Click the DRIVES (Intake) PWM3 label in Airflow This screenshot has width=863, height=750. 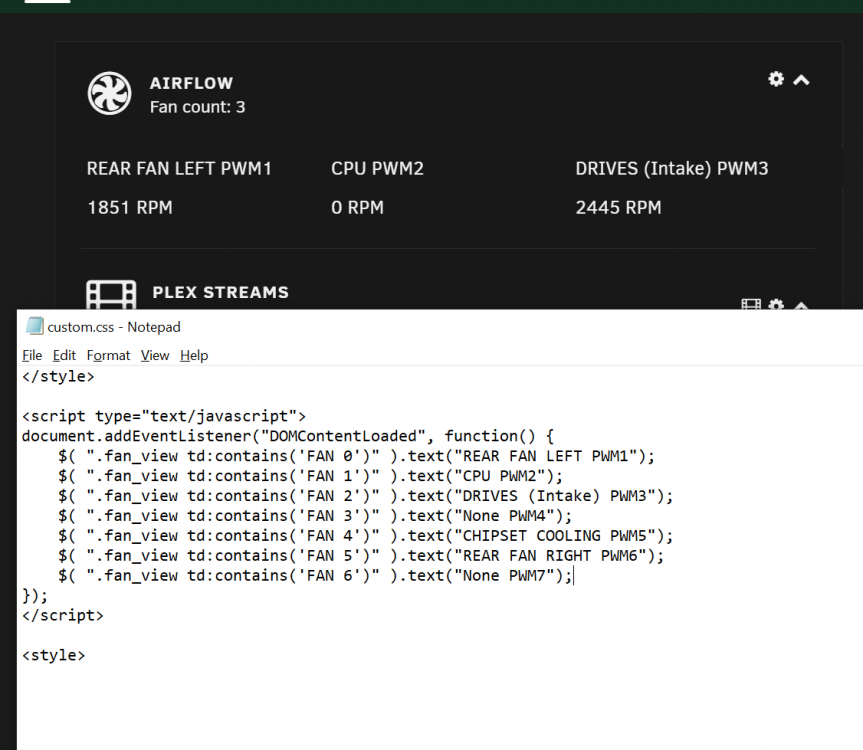click(x=672, y=168)
